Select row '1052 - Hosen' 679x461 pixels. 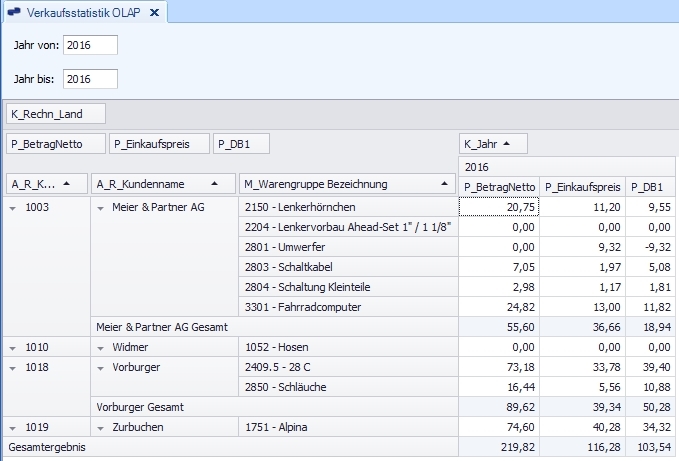pyautogui.click(x=348, y=347)
